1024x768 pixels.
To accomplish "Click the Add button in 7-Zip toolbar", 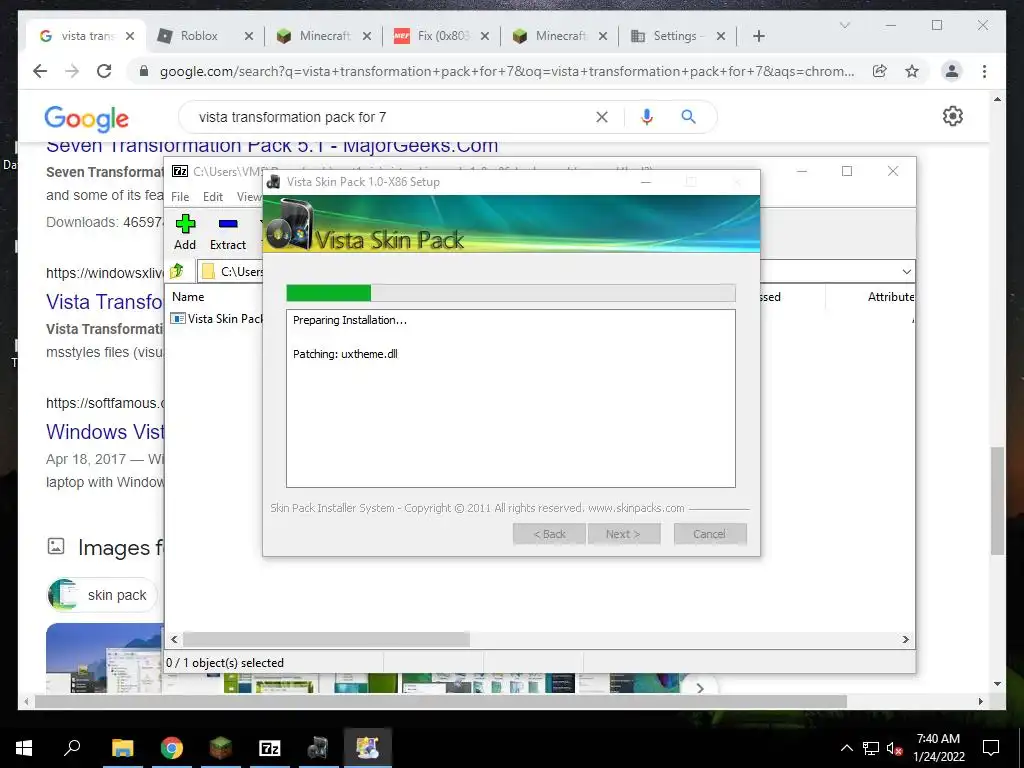I will coord(185,232).
